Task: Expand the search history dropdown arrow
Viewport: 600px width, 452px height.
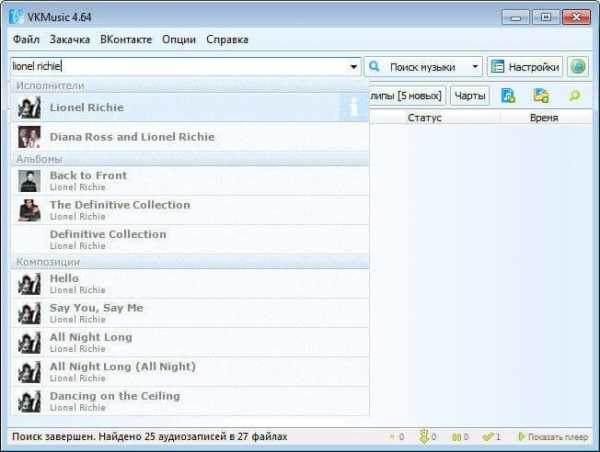Action: tap(354, 67)
